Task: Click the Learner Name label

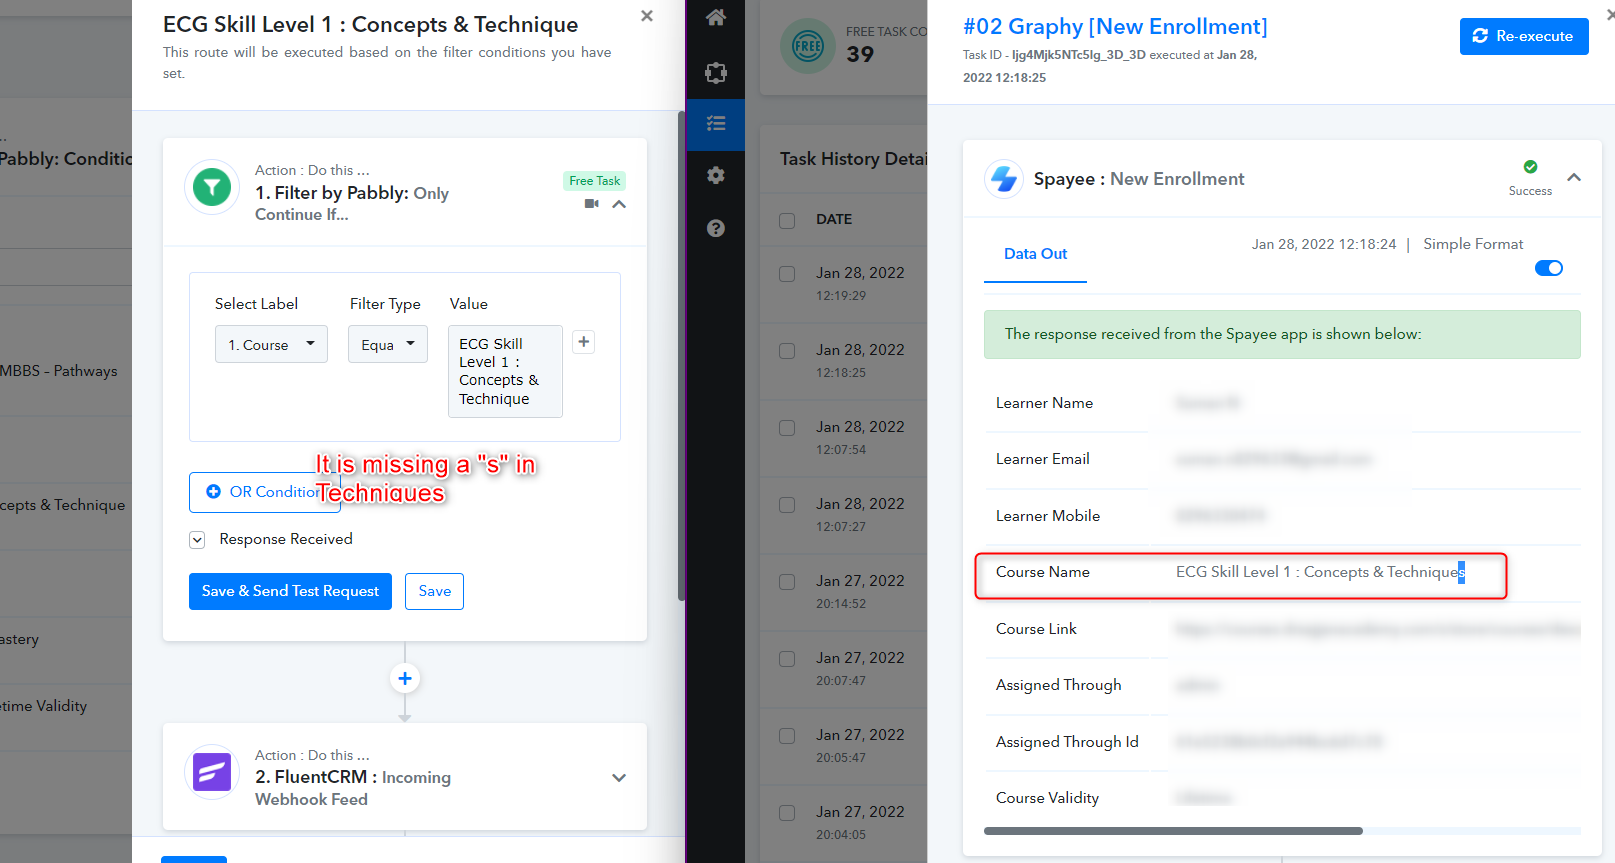Action: (x=1044, y=403)
